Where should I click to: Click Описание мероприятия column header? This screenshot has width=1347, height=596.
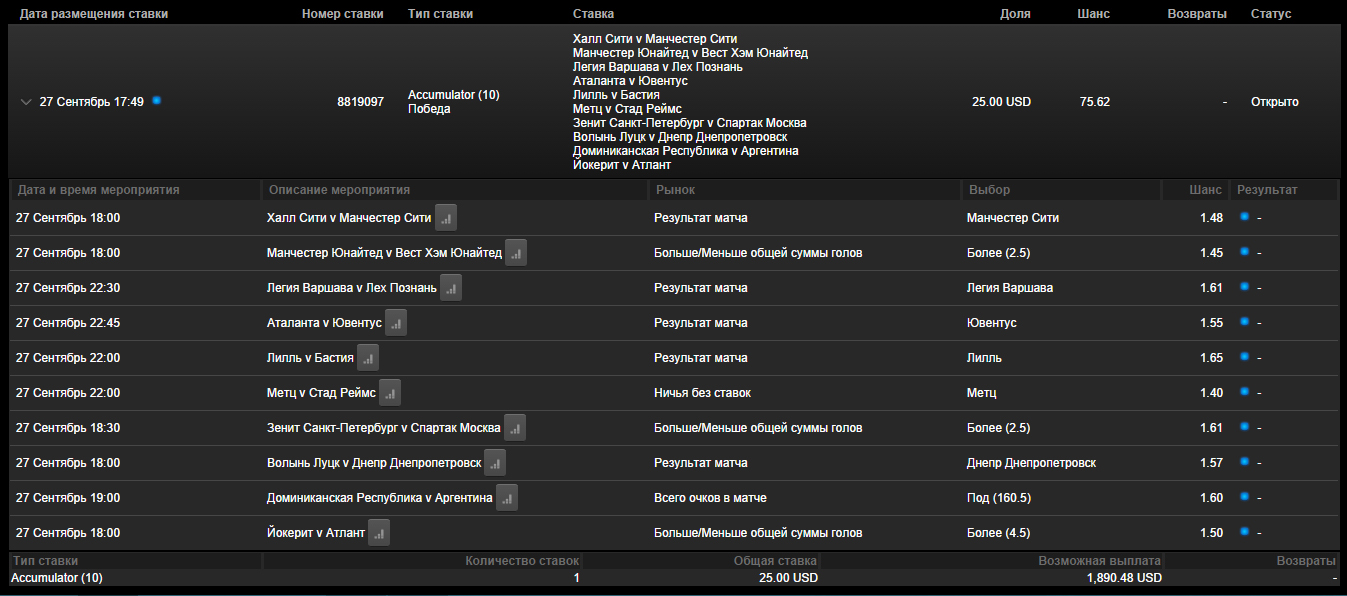coord(339,190)
